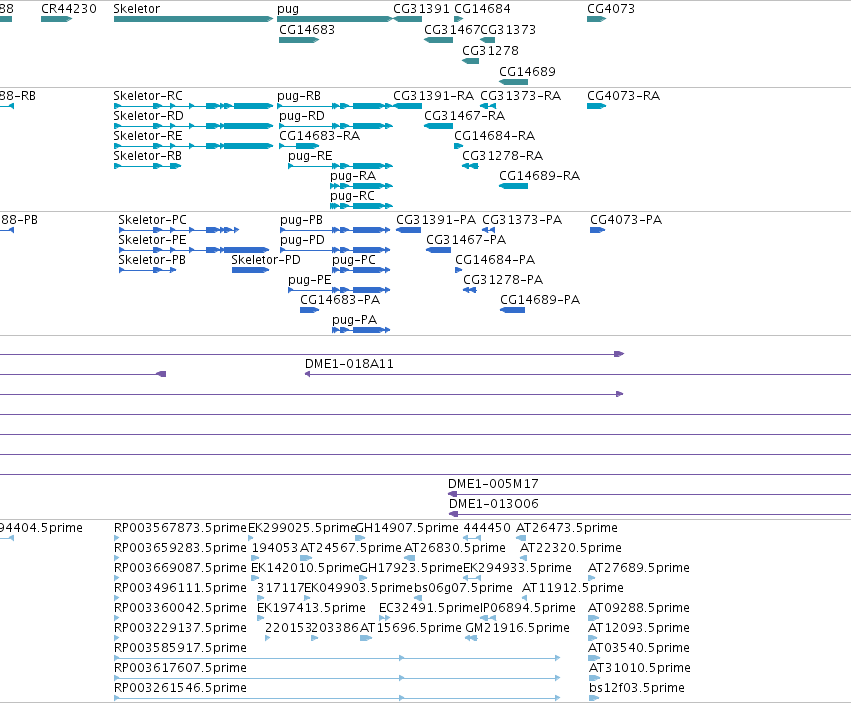Click EST RP003567873.5prime
Screen dimensions: 851x703
point(180,528)
